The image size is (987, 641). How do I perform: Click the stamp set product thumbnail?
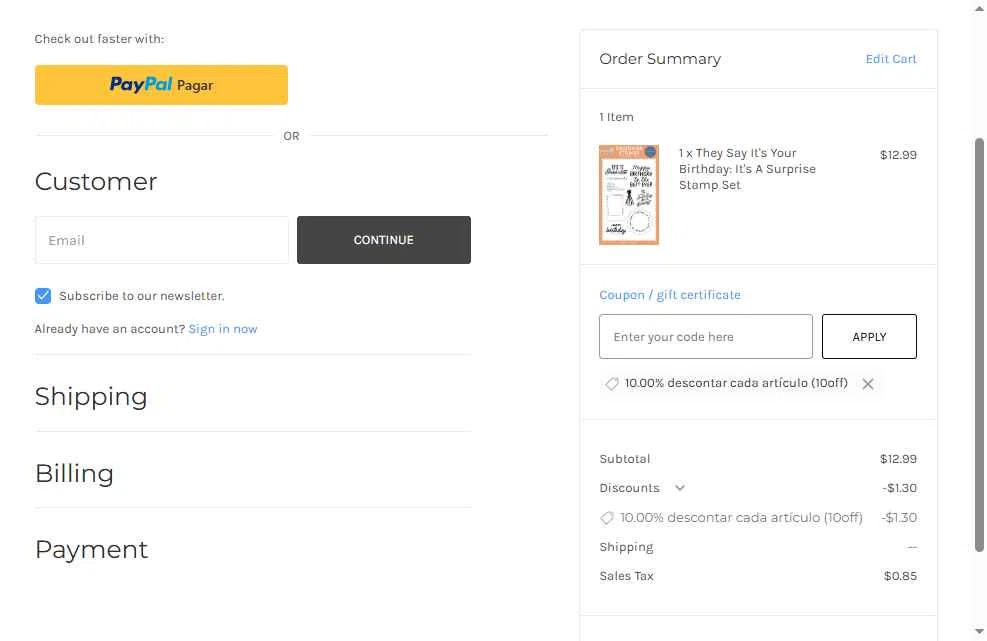[x=629, y=195]
